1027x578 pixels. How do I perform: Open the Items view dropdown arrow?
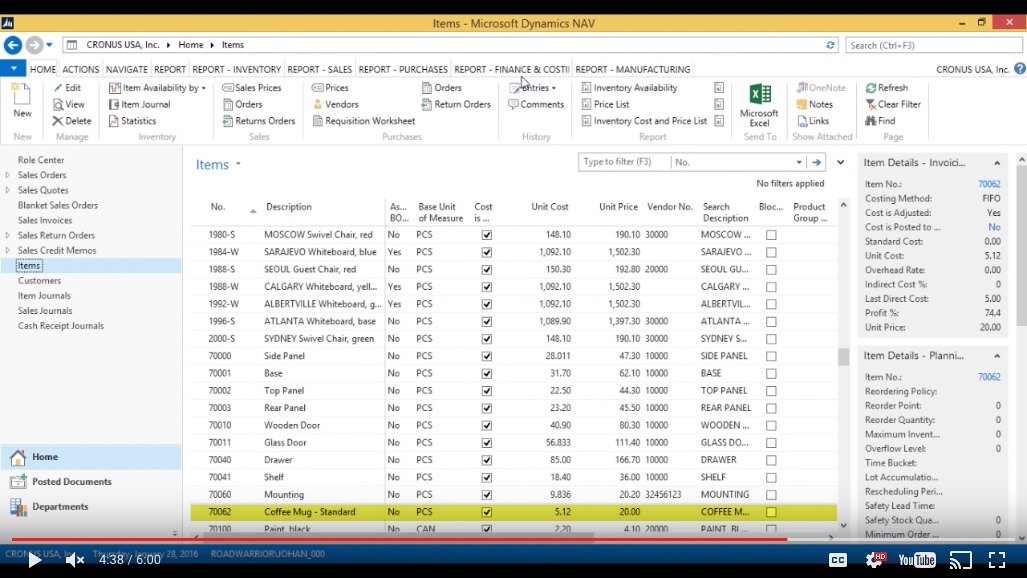(238, 164)
